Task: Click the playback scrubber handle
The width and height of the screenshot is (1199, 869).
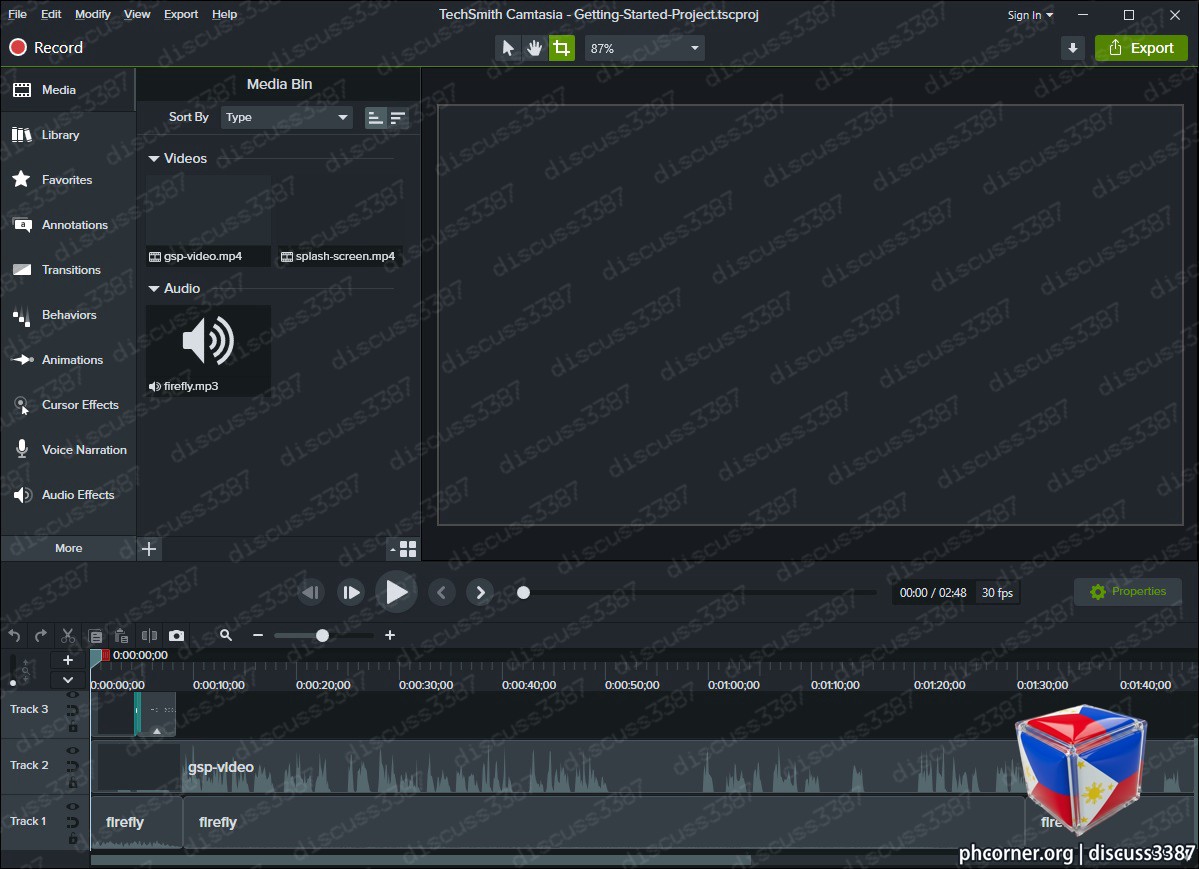Action: click(523, 593)
